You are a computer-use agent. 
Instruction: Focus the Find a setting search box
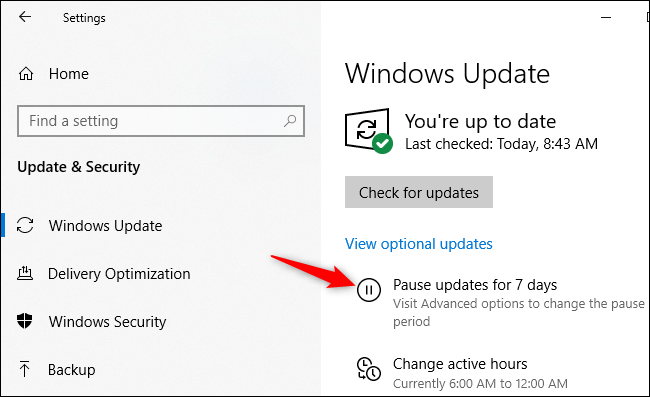[161, 121]
